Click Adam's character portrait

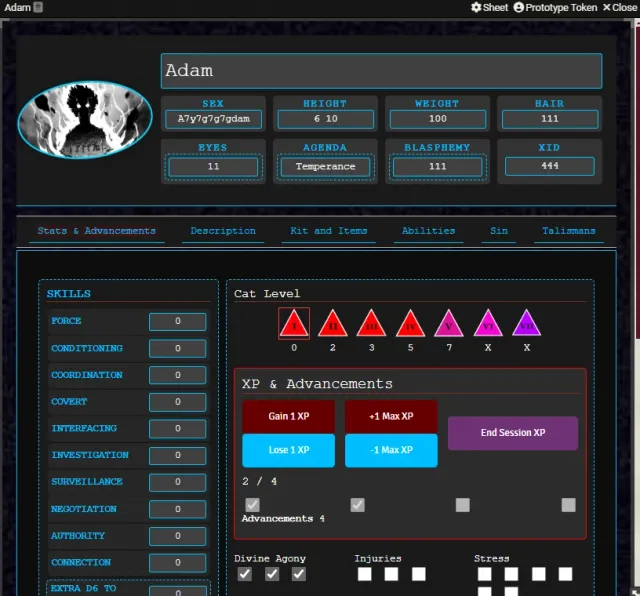coord(85,119)
